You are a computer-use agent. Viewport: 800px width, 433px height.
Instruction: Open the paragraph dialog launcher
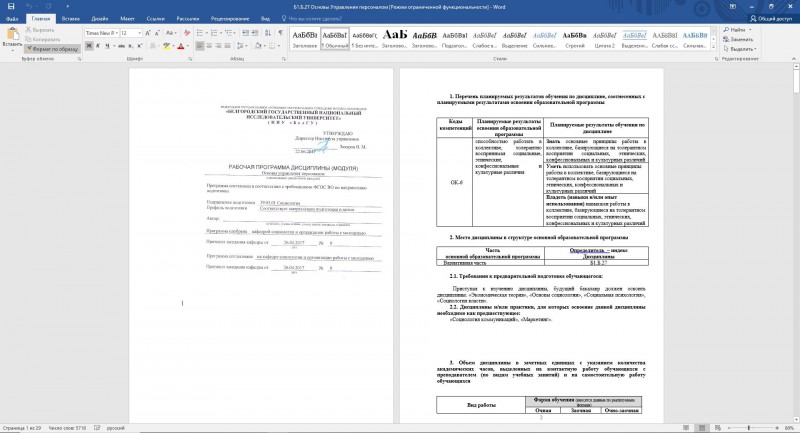(x=284, y=59)
